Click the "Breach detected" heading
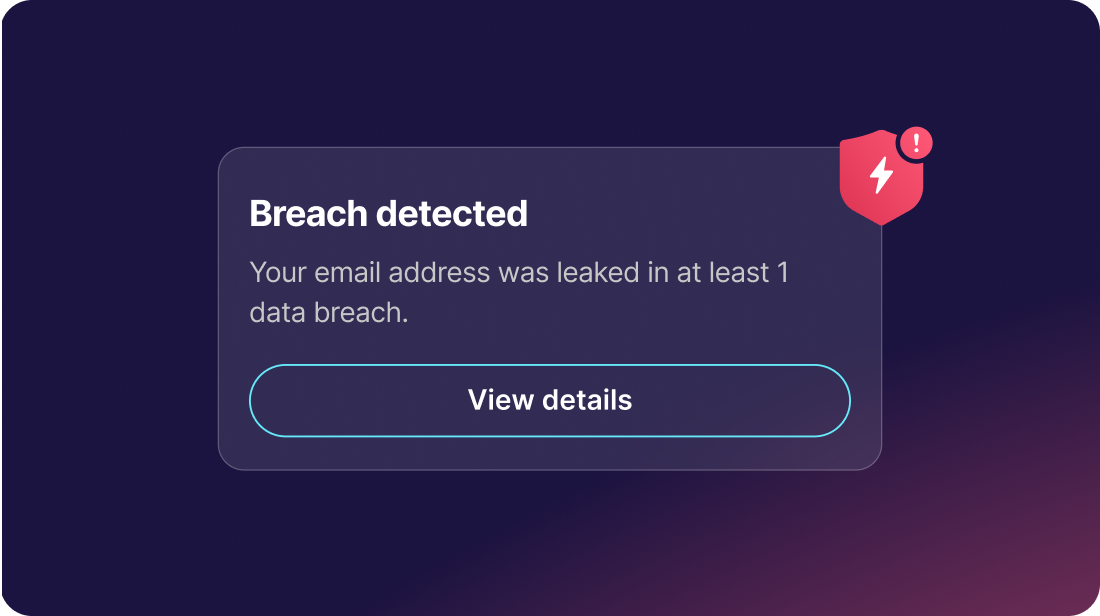1100x616 pixels. coord(388,213)
